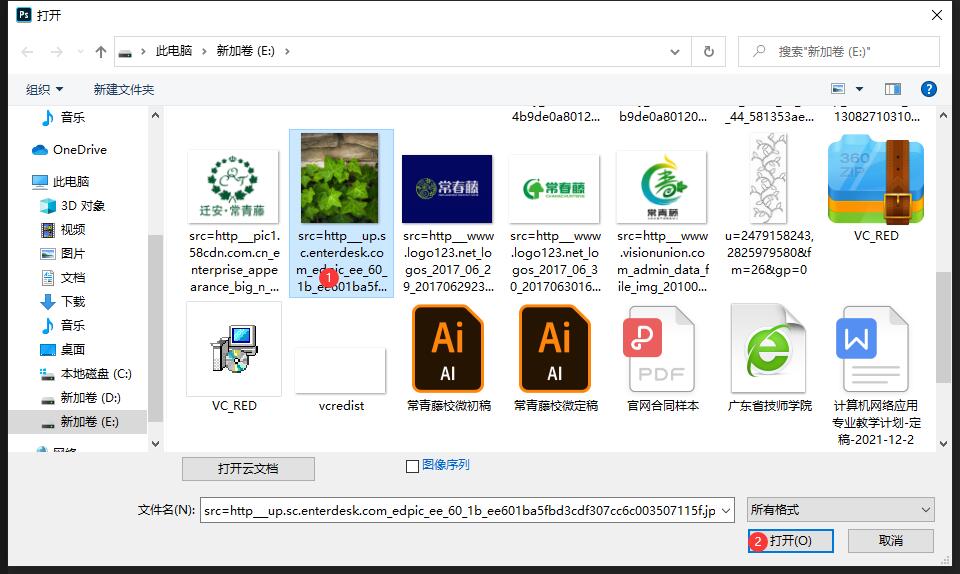Open the 所有格式 file type dropdown

[841, 510]
